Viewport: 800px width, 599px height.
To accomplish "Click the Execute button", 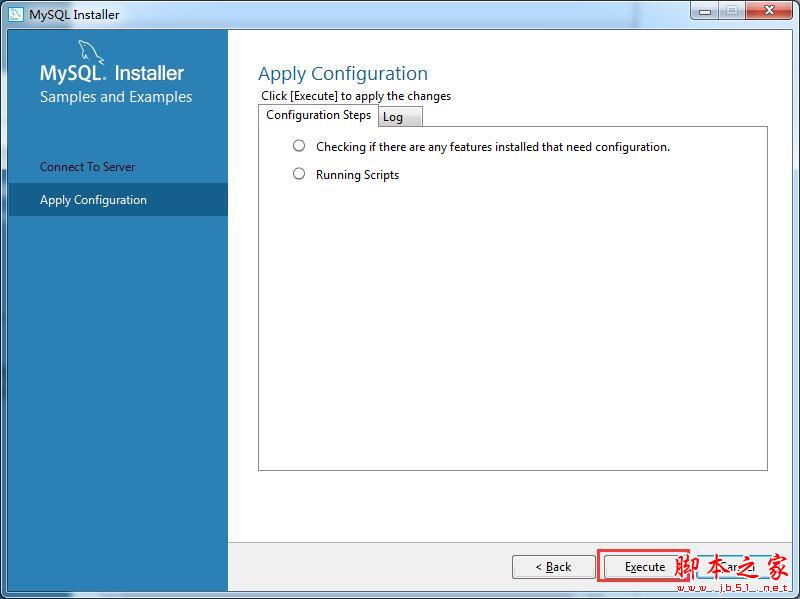I will pos(645,567).
